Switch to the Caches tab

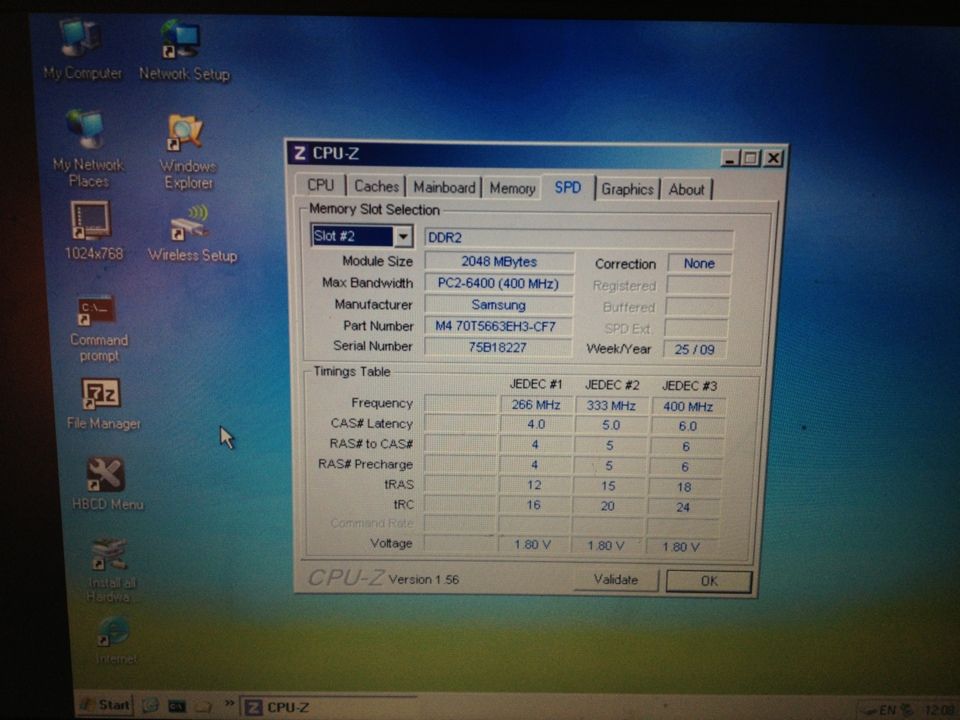377,186
